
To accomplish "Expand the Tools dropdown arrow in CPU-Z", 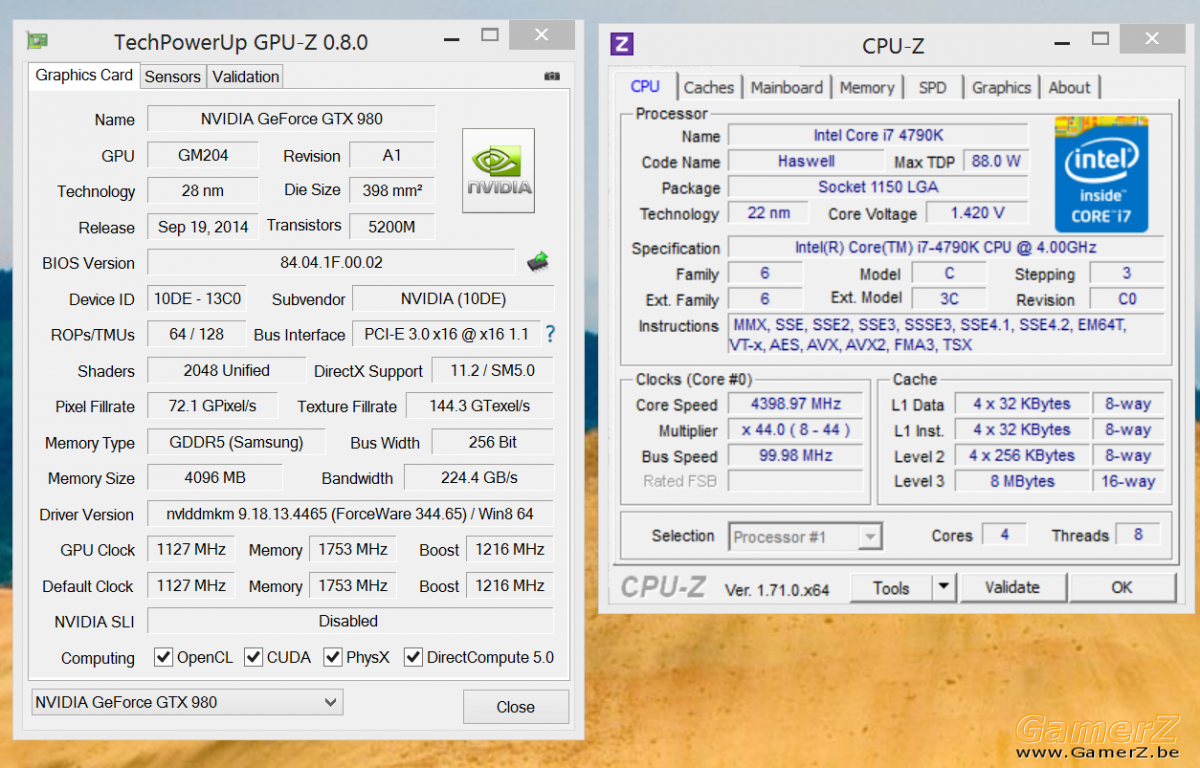I will (944, 587).
